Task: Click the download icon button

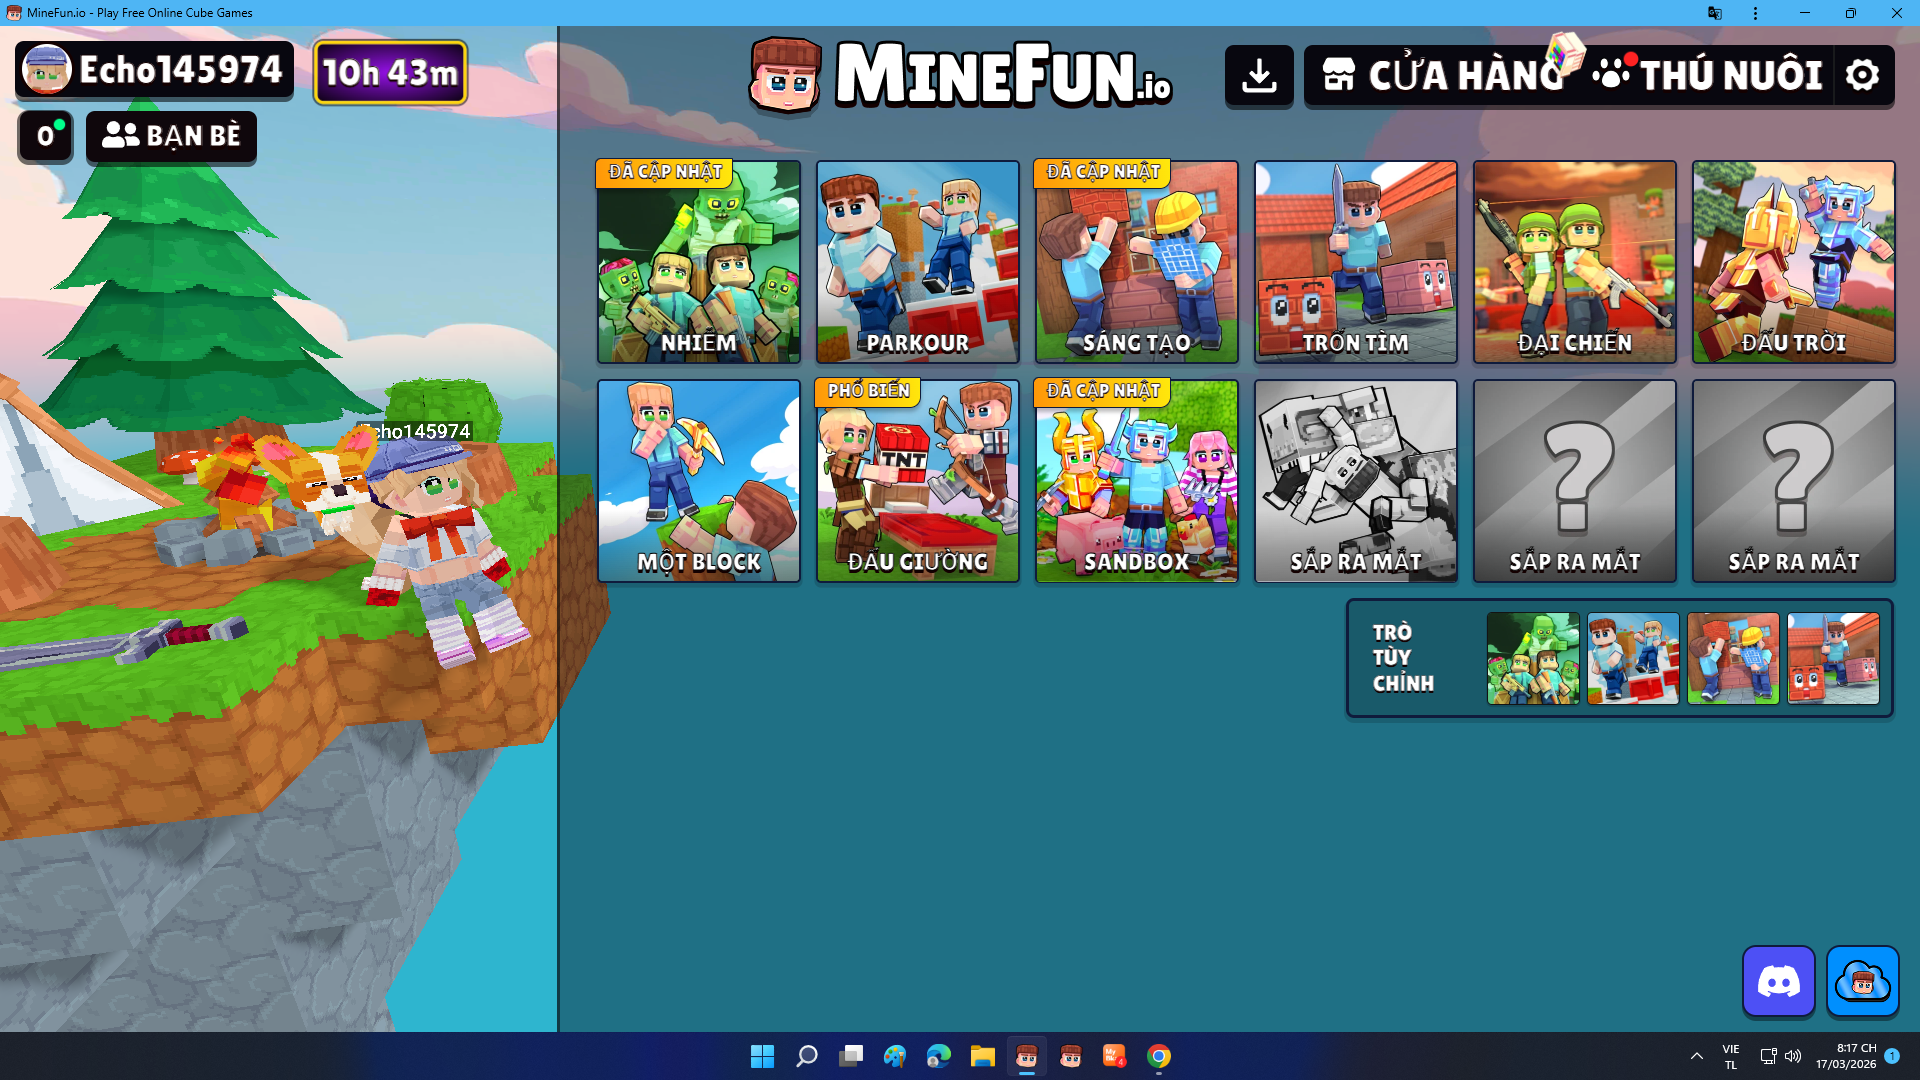Action: pyautogui.click(x=1259, y=75)
